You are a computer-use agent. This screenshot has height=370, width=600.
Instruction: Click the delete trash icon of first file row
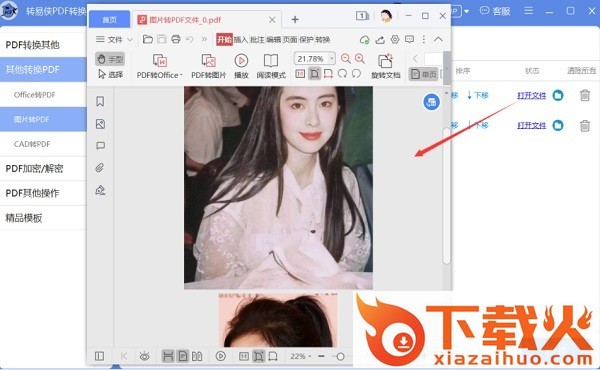pos(585,95)
